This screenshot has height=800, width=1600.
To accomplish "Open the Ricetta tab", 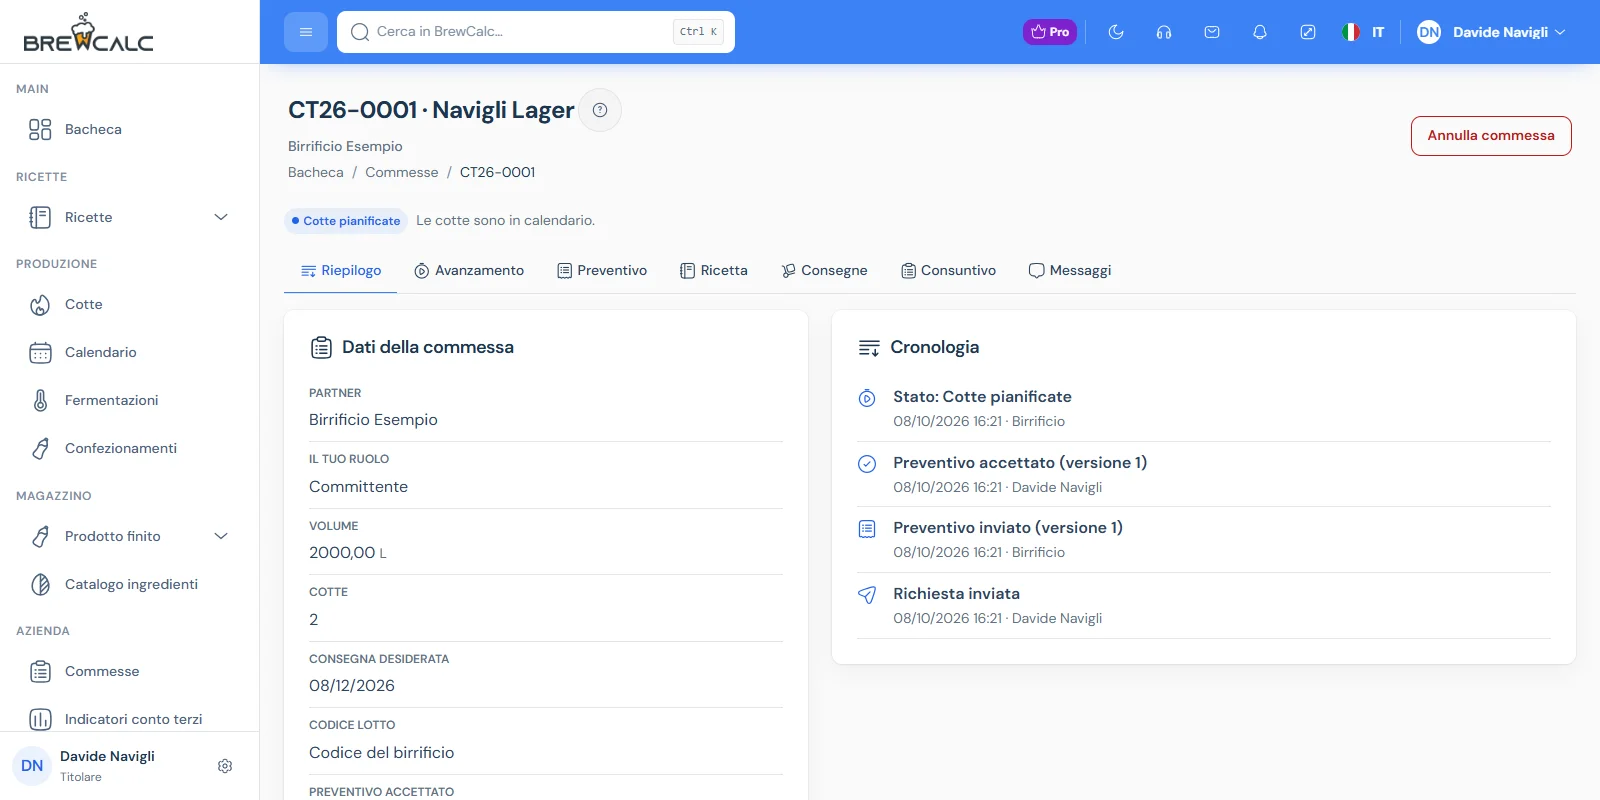I will coord(714,271).
